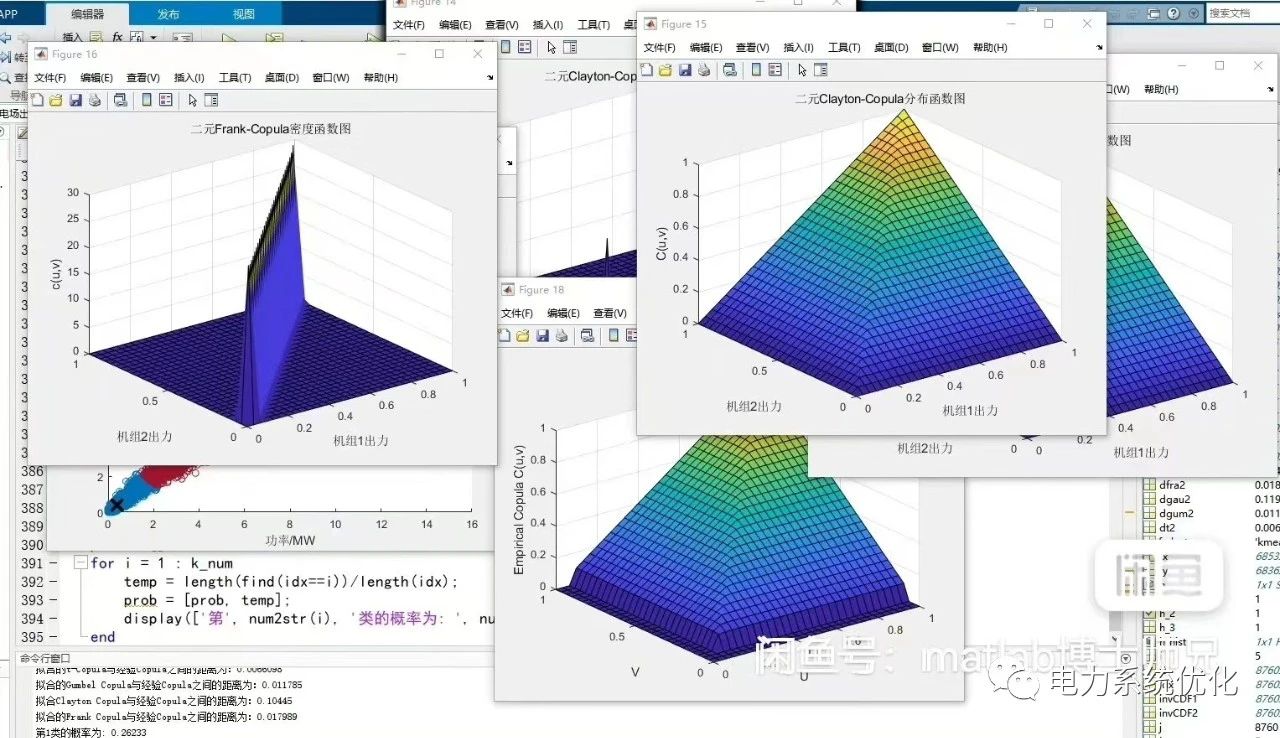Toggle Insert Colorbar in Figure 16 toolbar
Viewport: 1280px width, 738px height.
146,100
